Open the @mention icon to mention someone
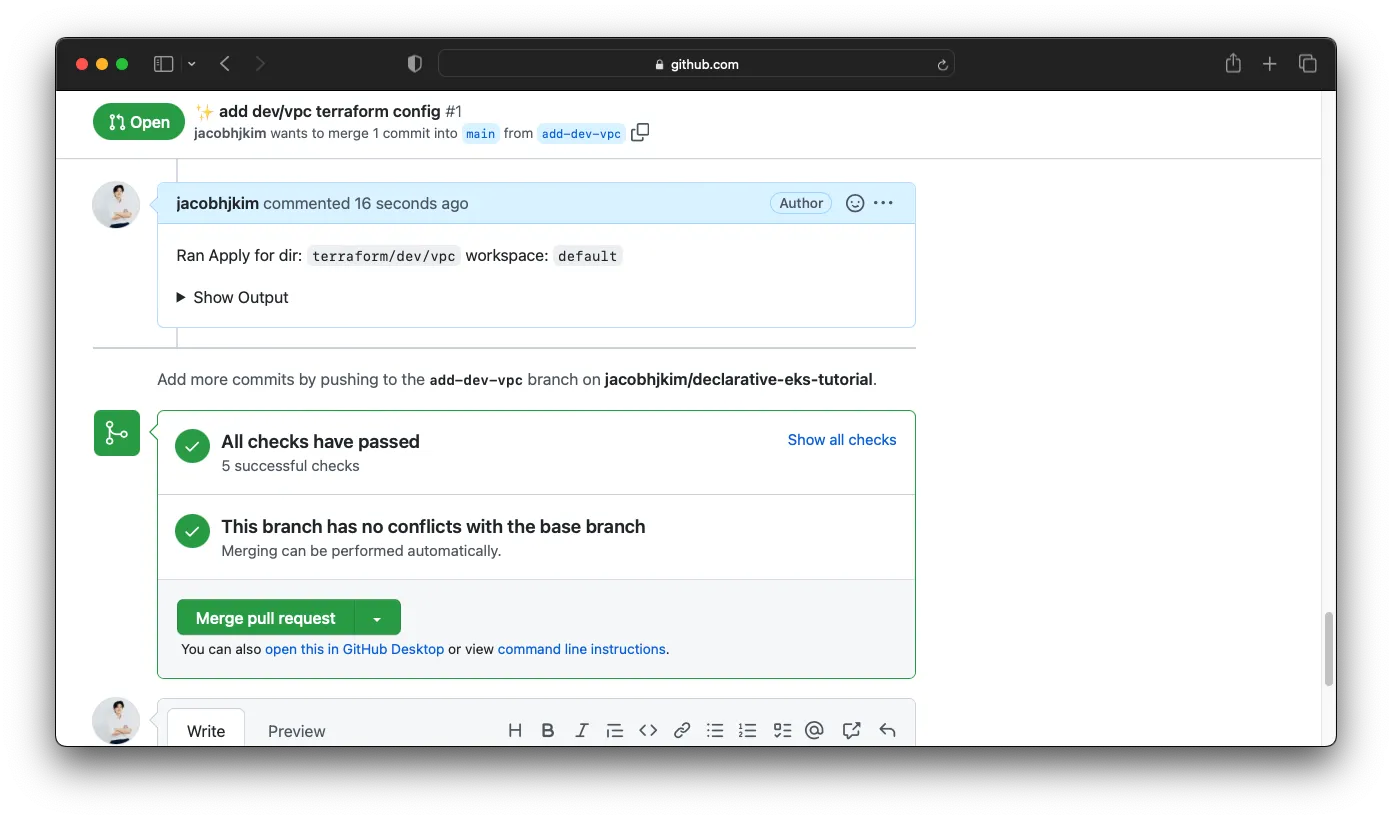The image size is (1392, 820). point(814,730)
